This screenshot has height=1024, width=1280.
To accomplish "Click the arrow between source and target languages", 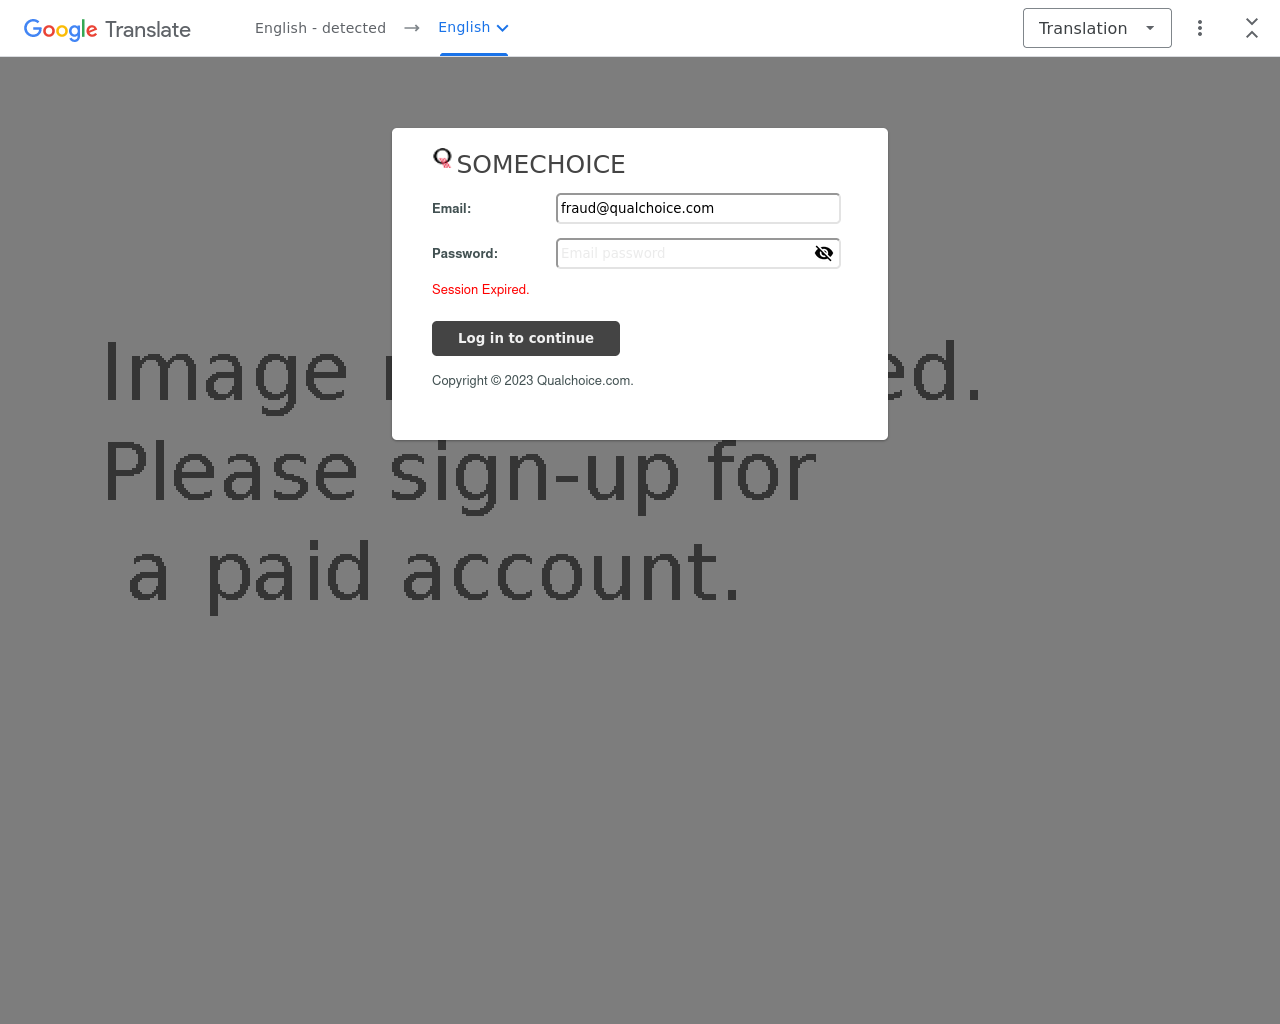I will click(x=412, y=28).
